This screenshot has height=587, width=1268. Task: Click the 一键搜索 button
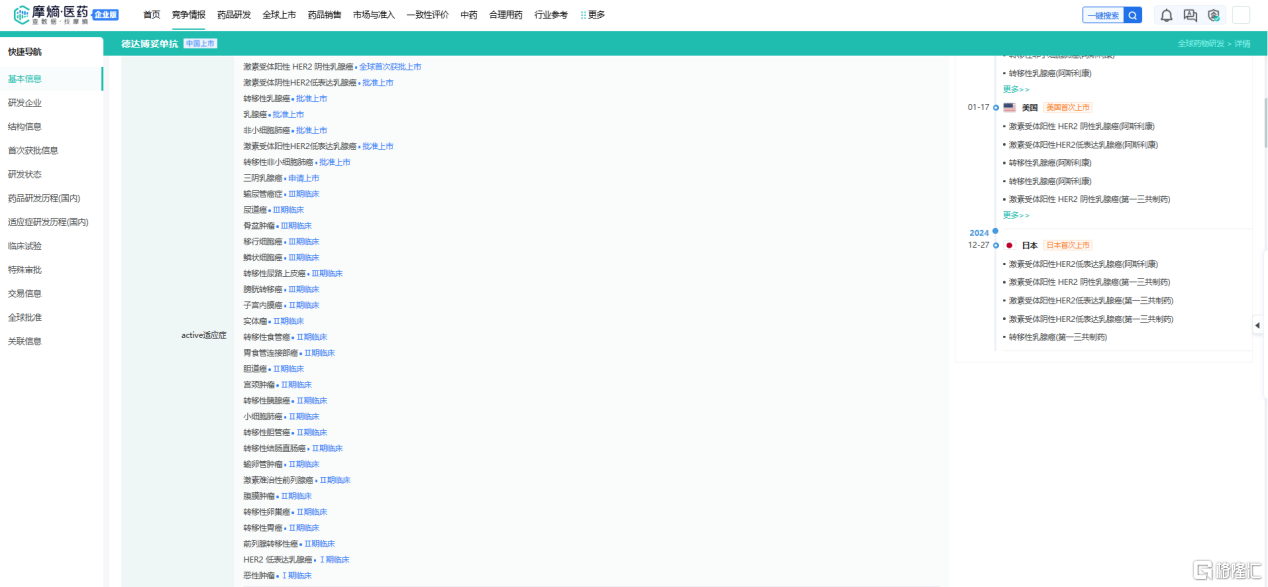tap(1103, 15)
